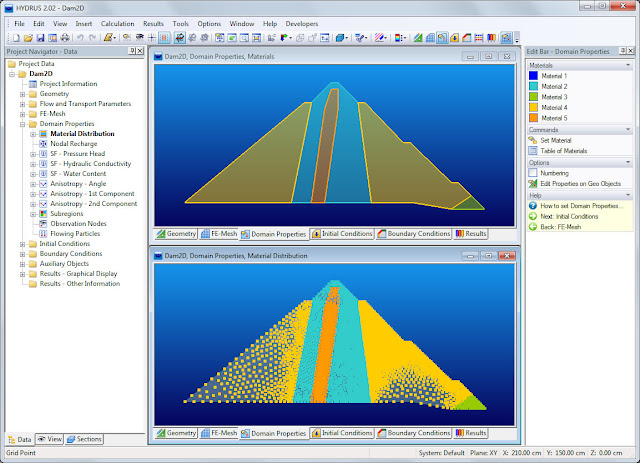Screen dimensions: 640x463
Task: Click the Boundary Conditions toolbar icon
Action: pyautogui.click(x=467, y=38)
